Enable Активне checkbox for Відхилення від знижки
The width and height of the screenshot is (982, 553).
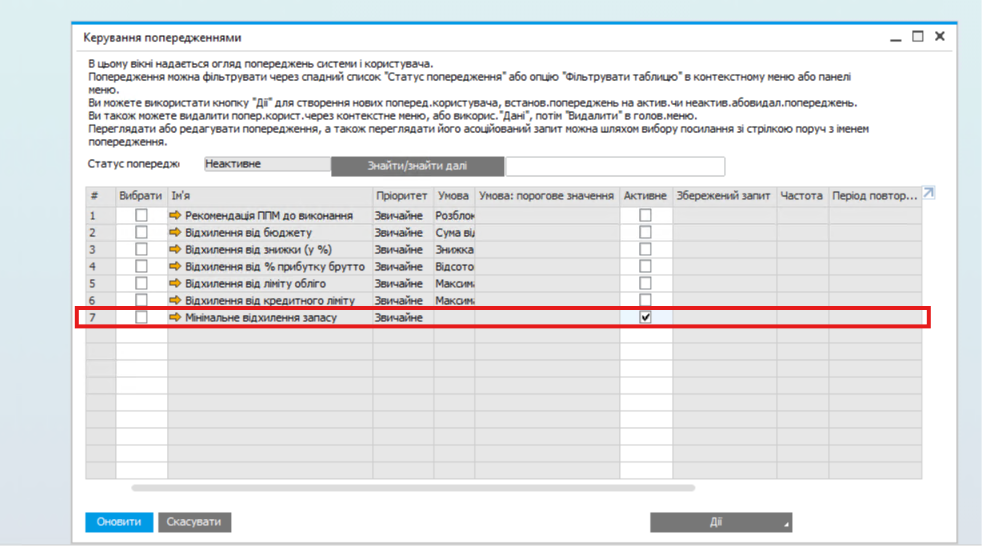tap(645, 249)
